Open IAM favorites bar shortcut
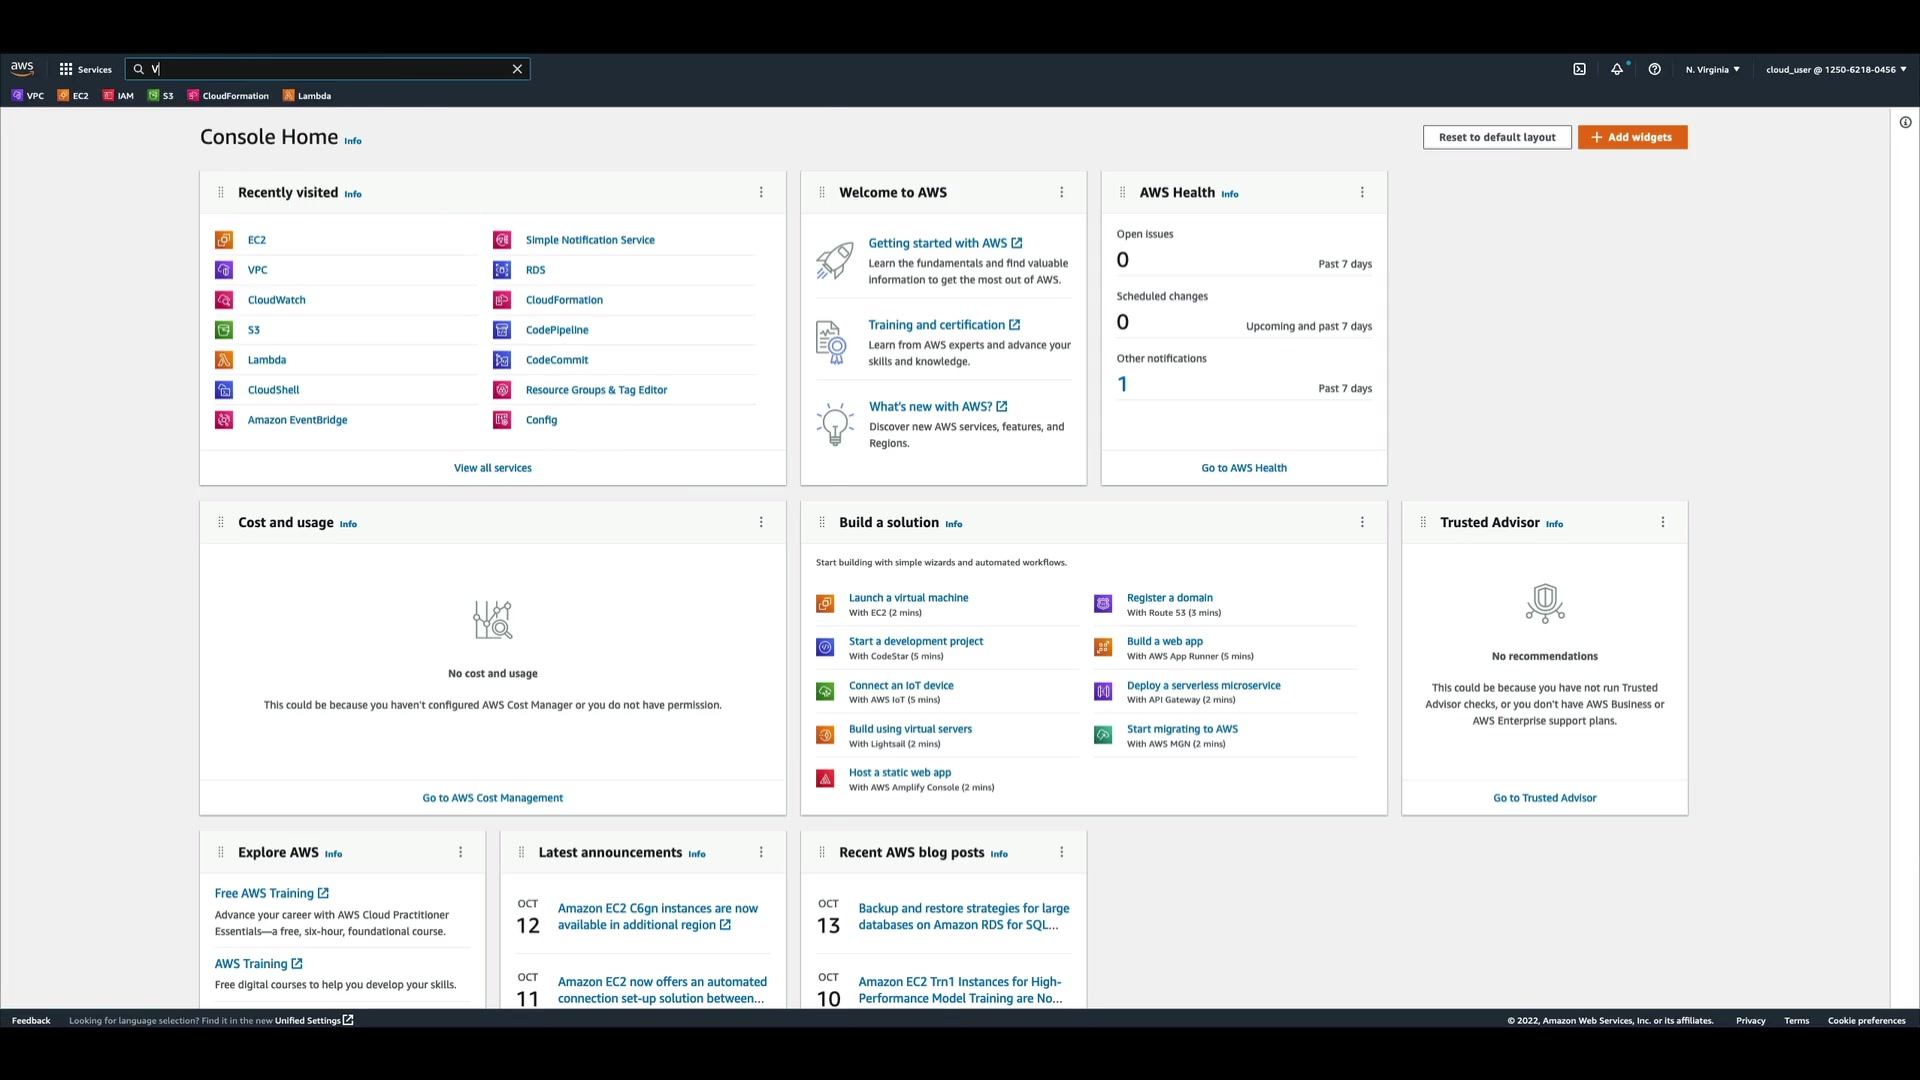The width and height of the screenshot is (1920, 1080). 118,96
